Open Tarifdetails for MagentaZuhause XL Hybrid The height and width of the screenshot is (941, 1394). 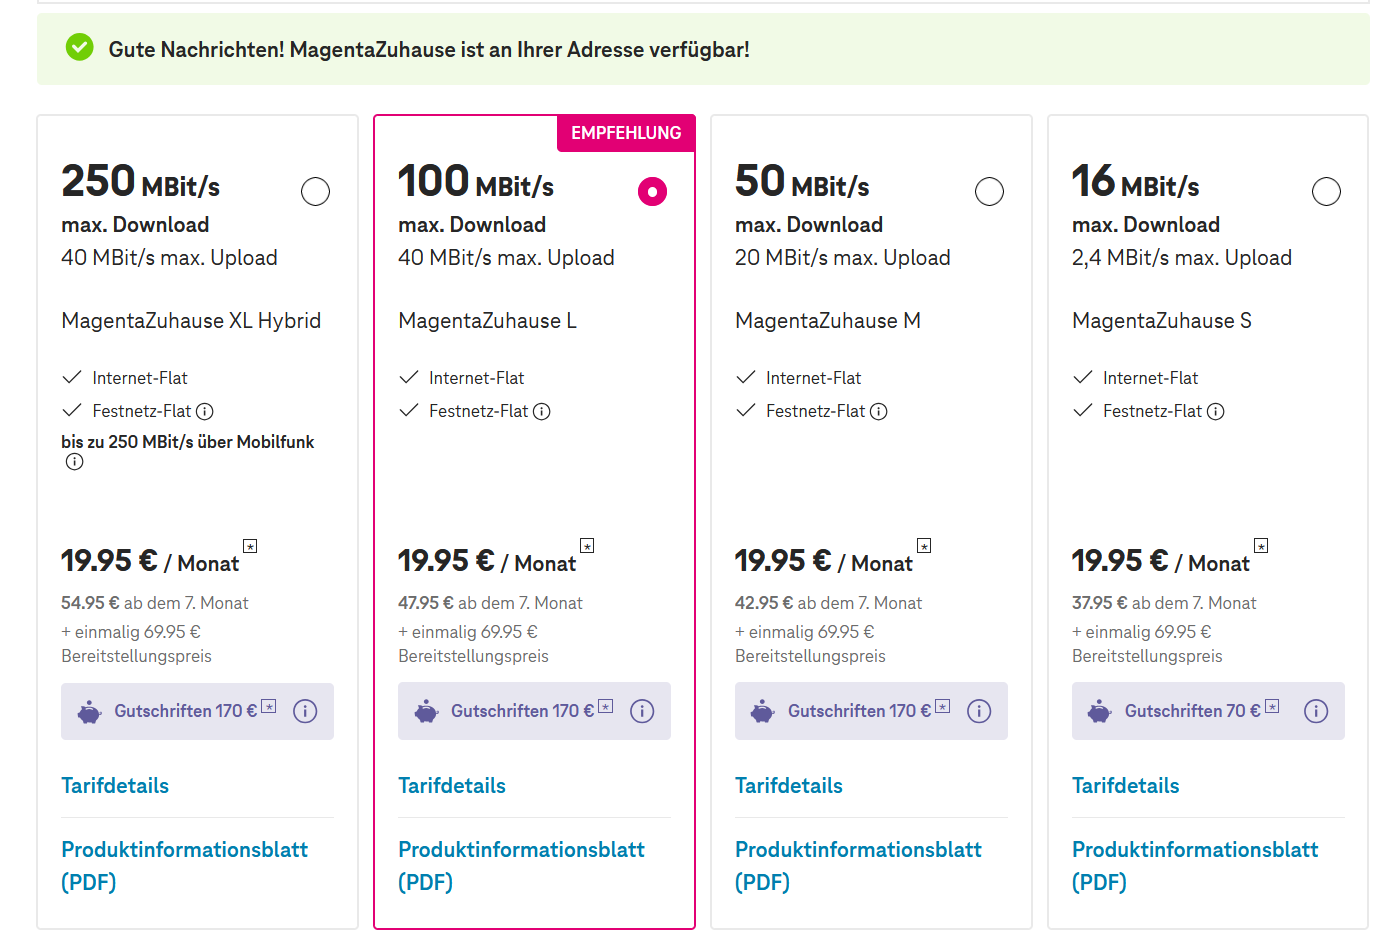[x=115, y=786]
